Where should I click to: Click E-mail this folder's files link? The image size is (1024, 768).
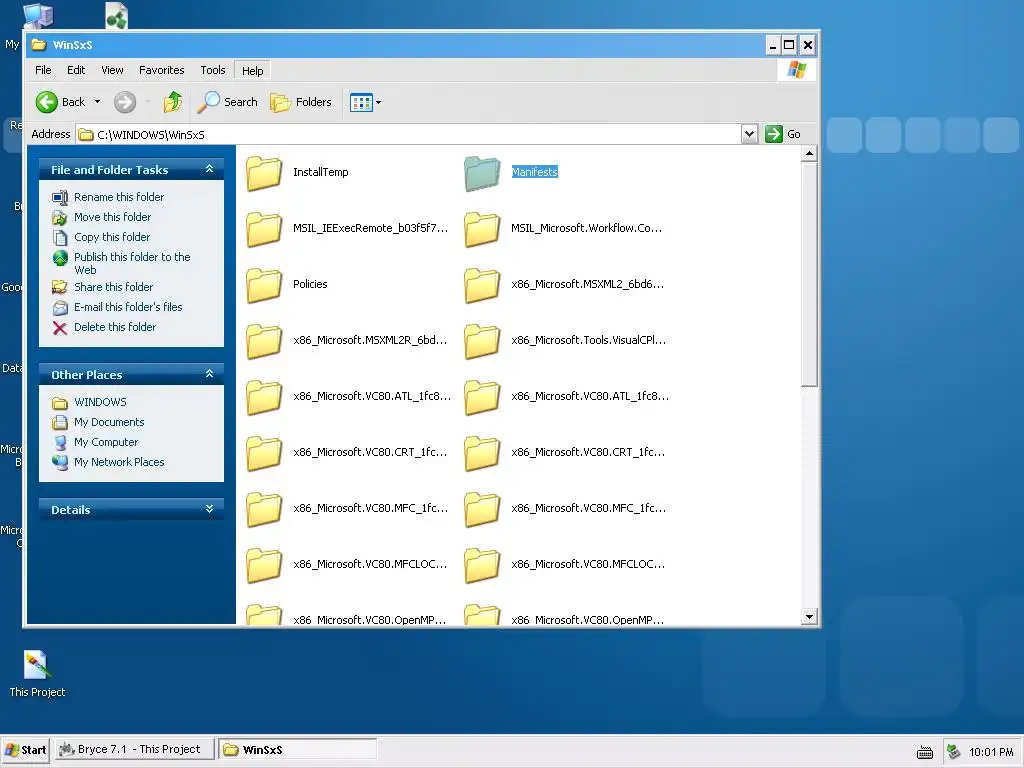[x=128, y=307]
